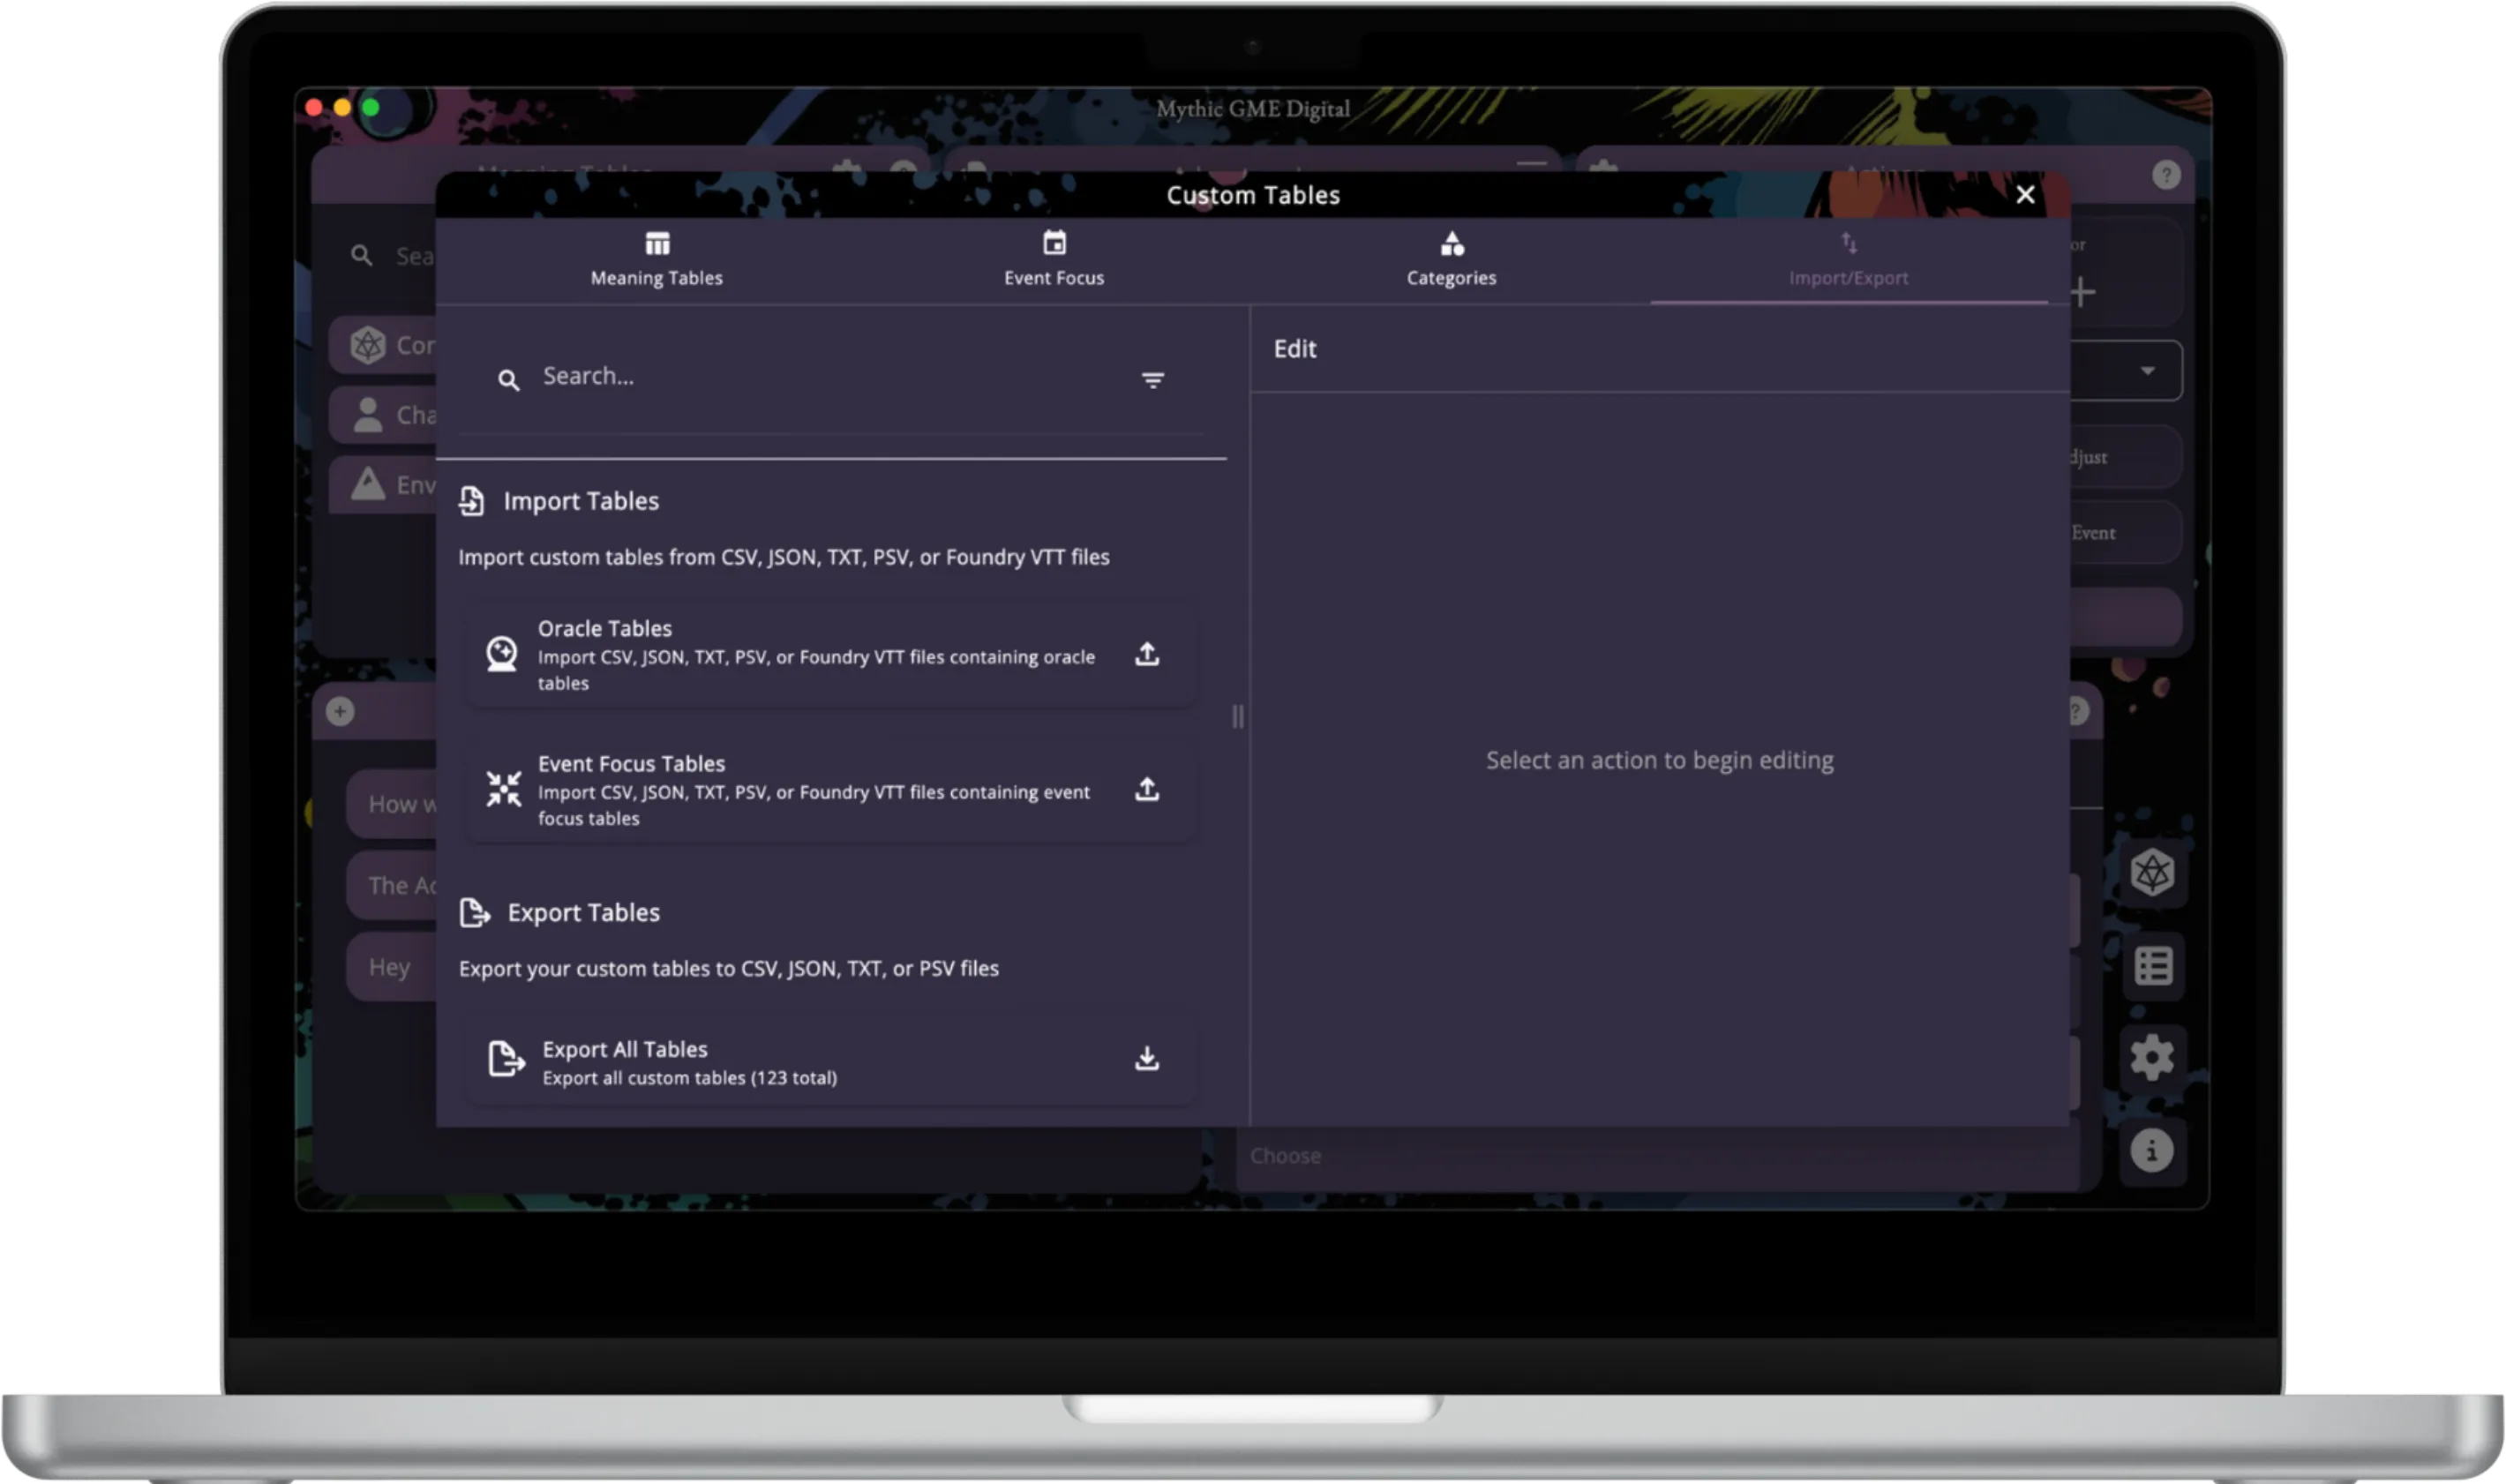Click the upload icon for Event Focus Tables
This screenshot has width=2506, height=1484.
(1147, 789)
